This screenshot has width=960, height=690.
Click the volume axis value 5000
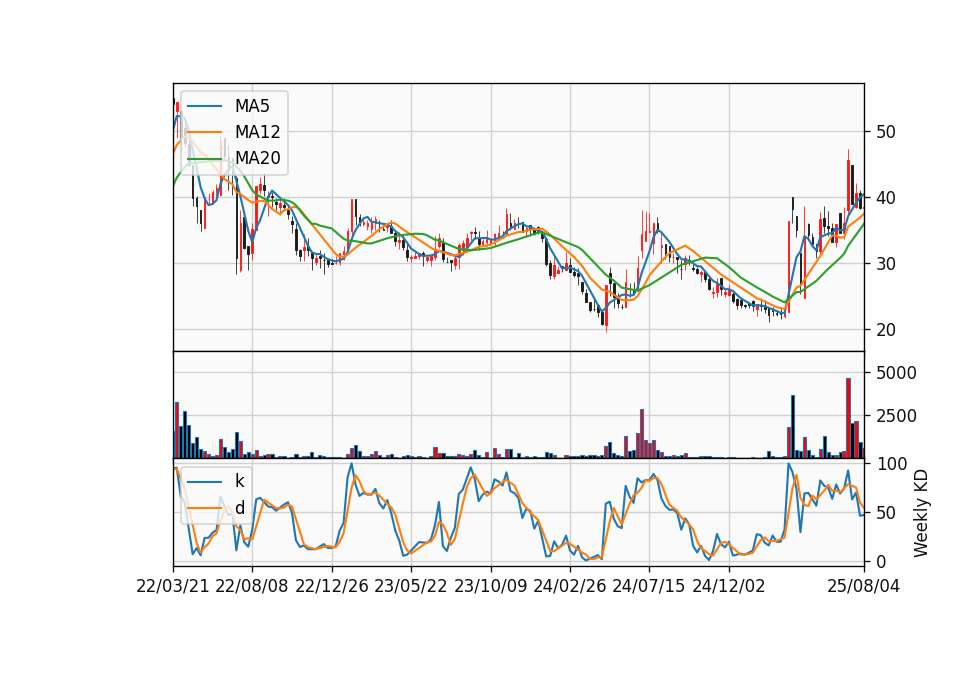coord(896,373)
